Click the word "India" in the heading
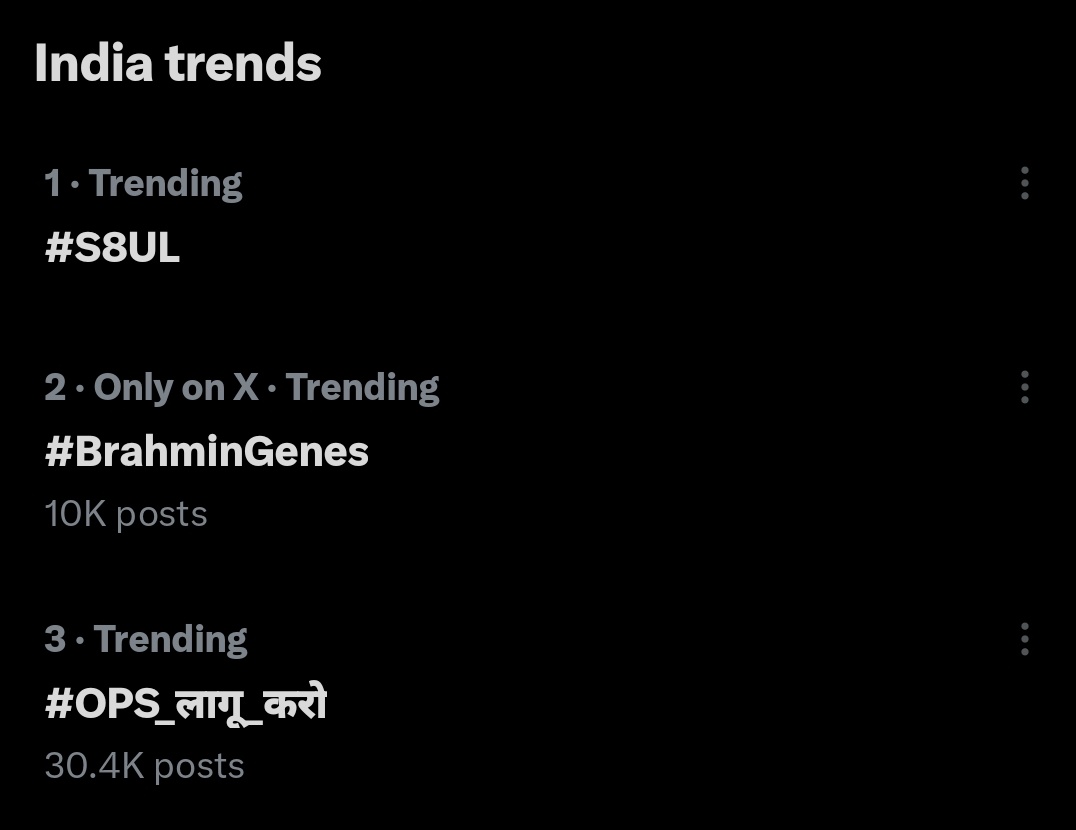Viewport: 1076px width, 830px height. pyautogui.click(x=93, y=64)
